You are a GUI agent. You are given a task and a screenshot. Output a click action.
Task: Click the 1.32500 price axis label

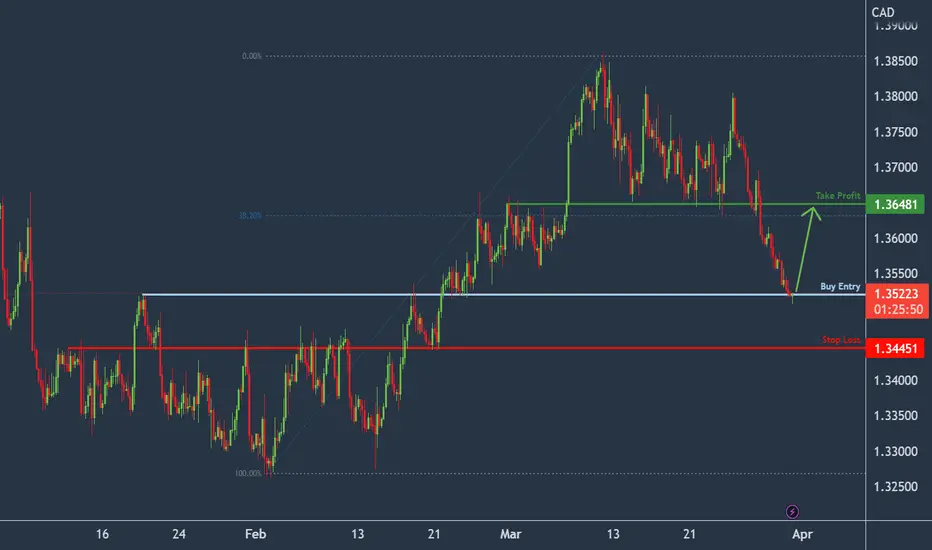895,487
